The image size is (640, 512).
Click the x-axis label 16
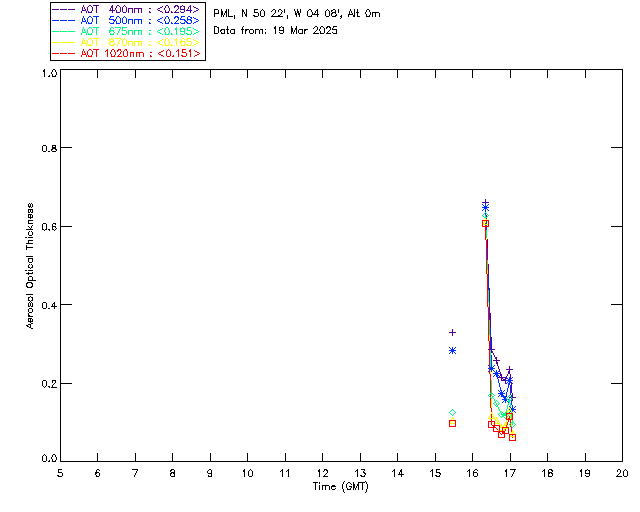pos(473,473)
